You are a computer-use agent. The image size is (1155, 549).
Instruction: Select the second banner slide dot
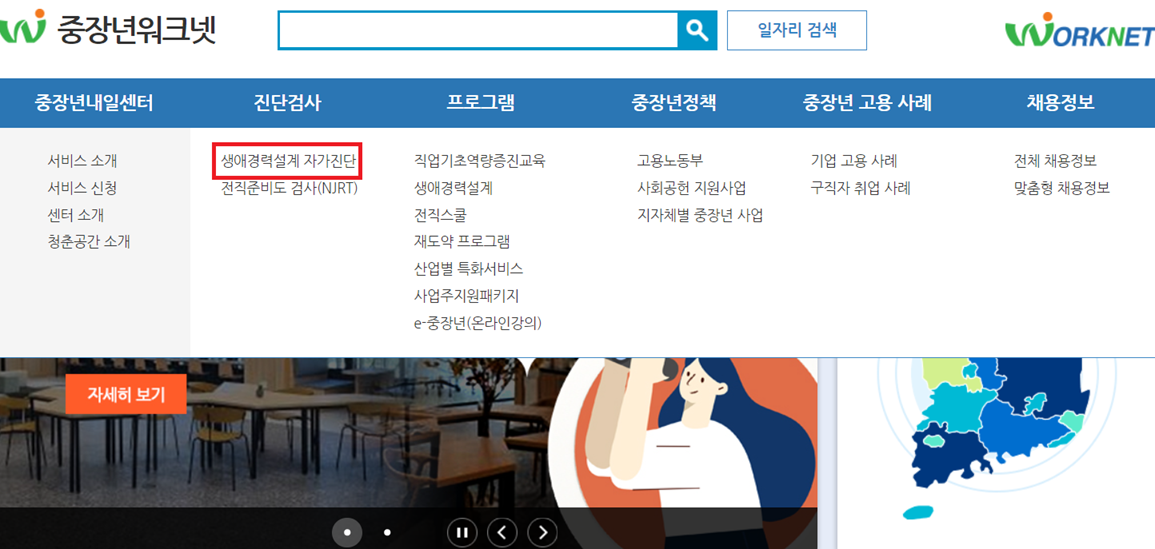click(x=387, y=532)
